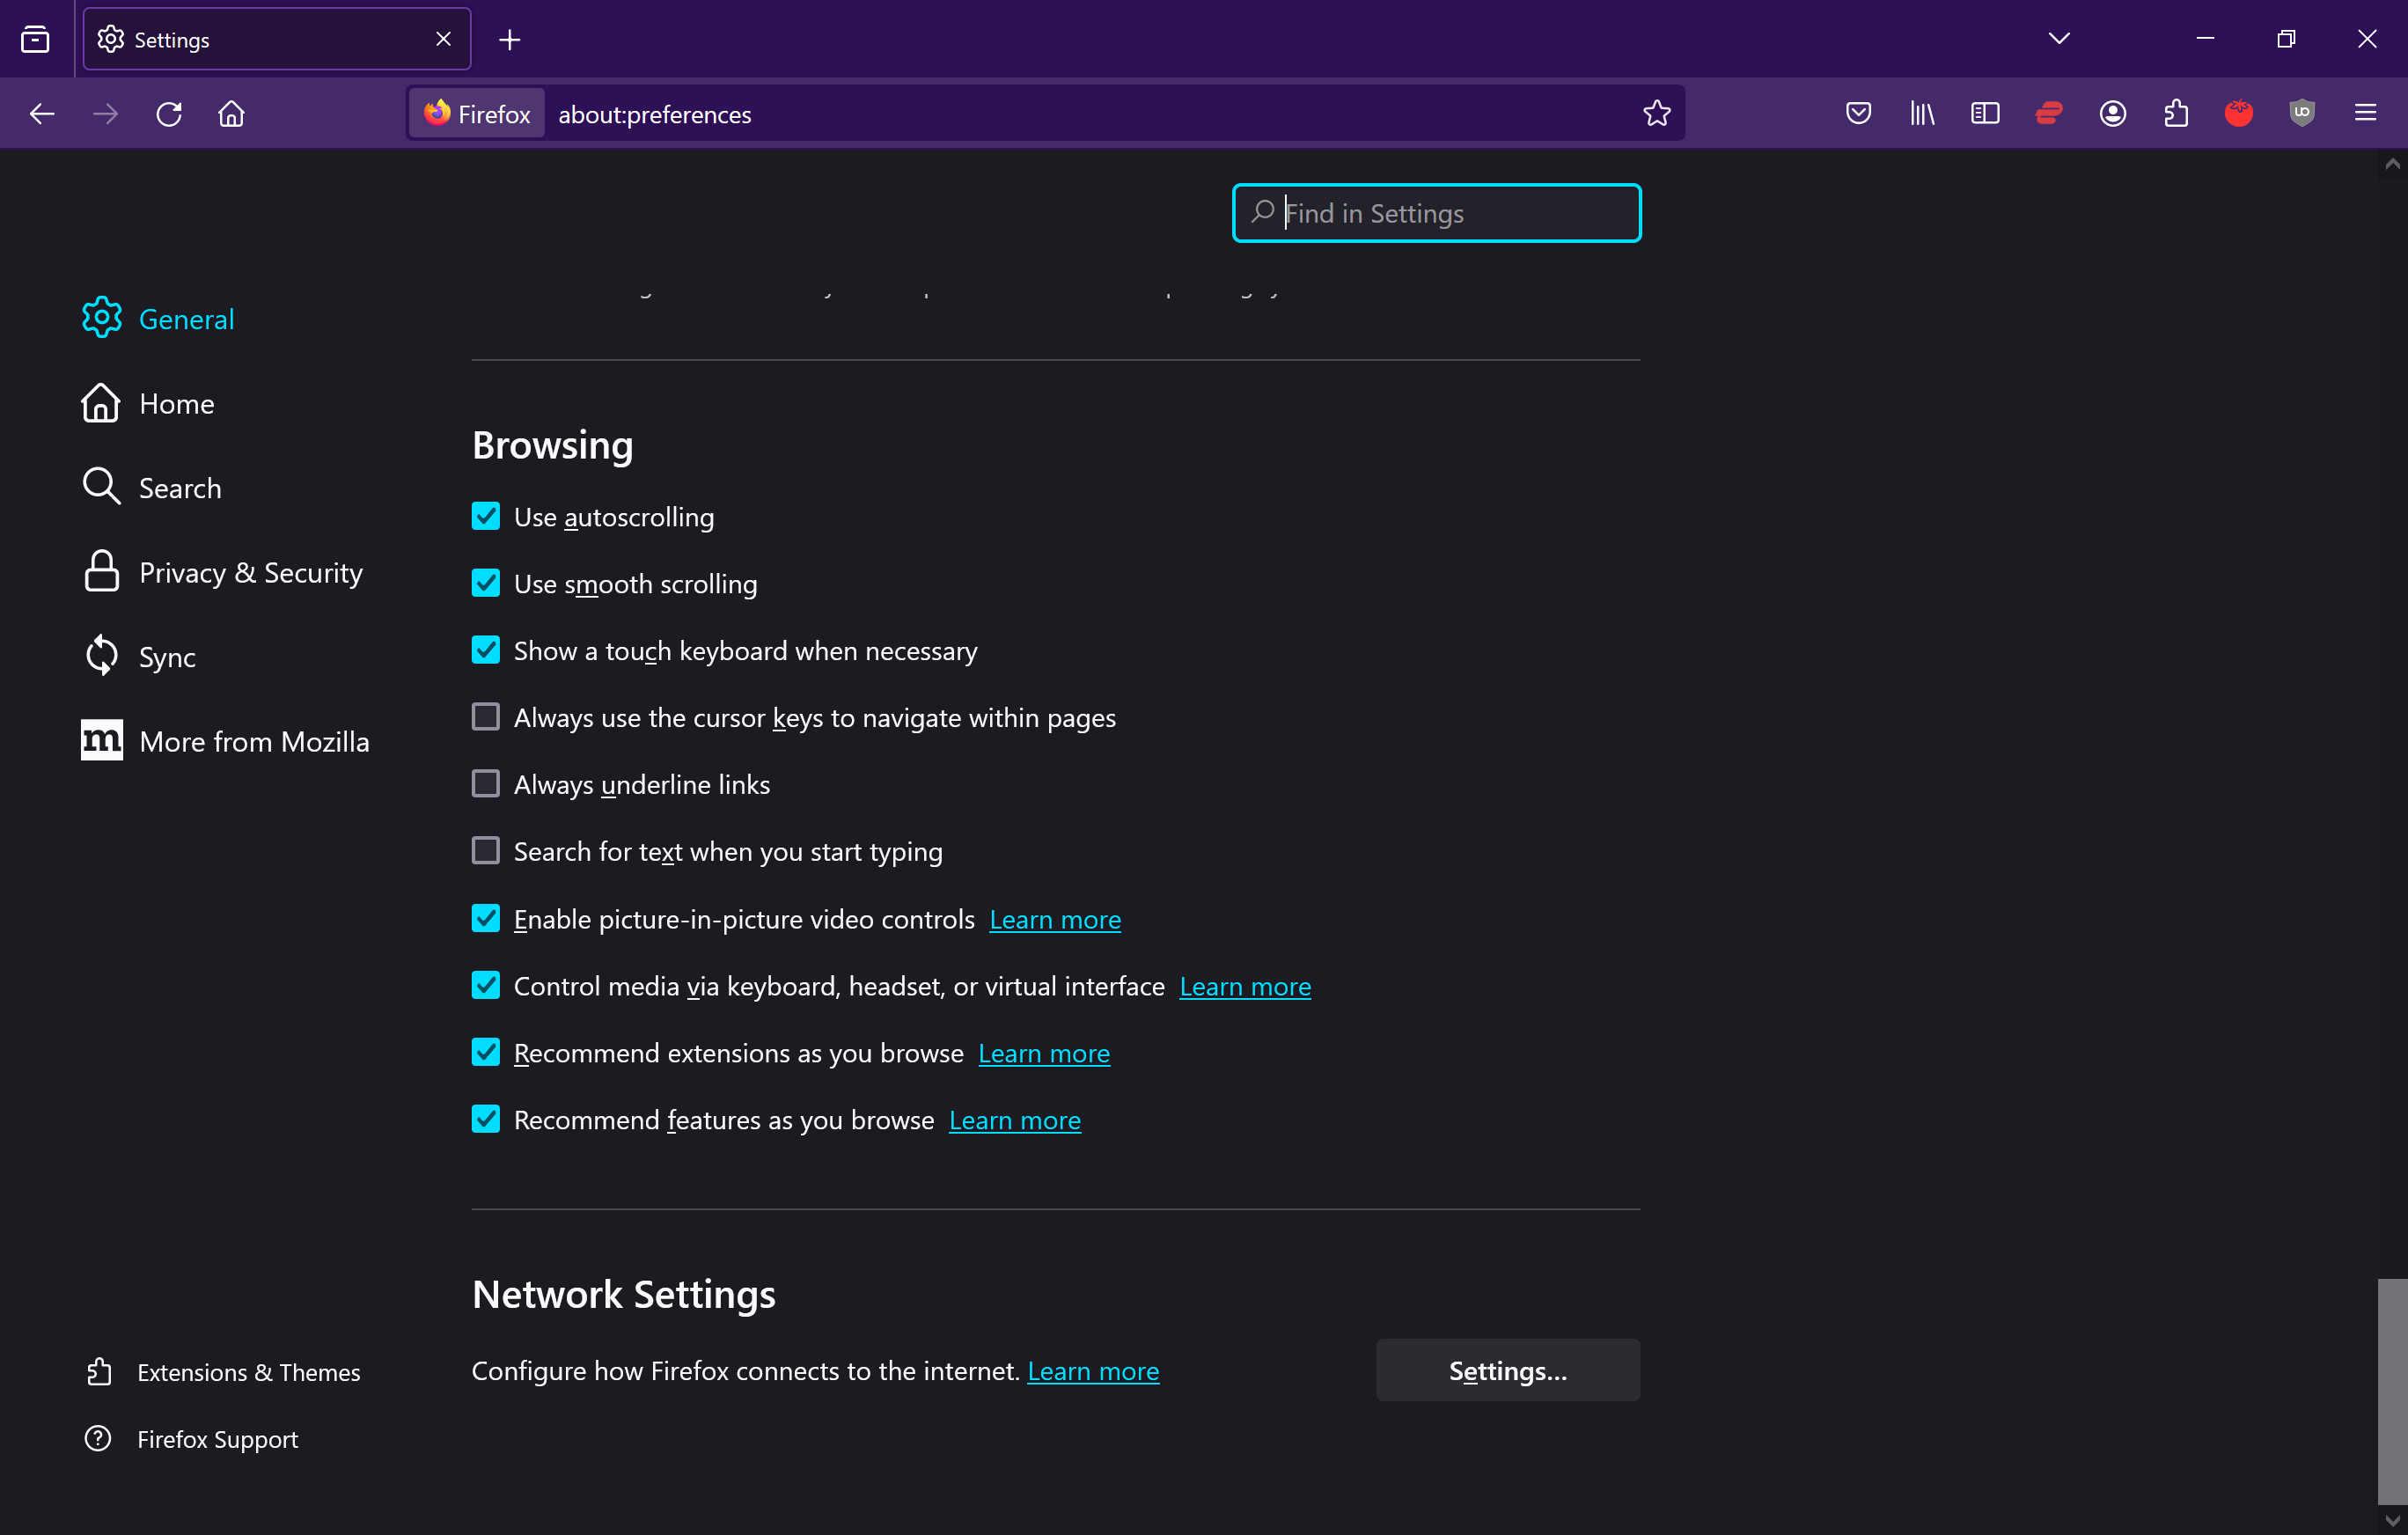Enable Always underline links checkbox

click(486, 784)
